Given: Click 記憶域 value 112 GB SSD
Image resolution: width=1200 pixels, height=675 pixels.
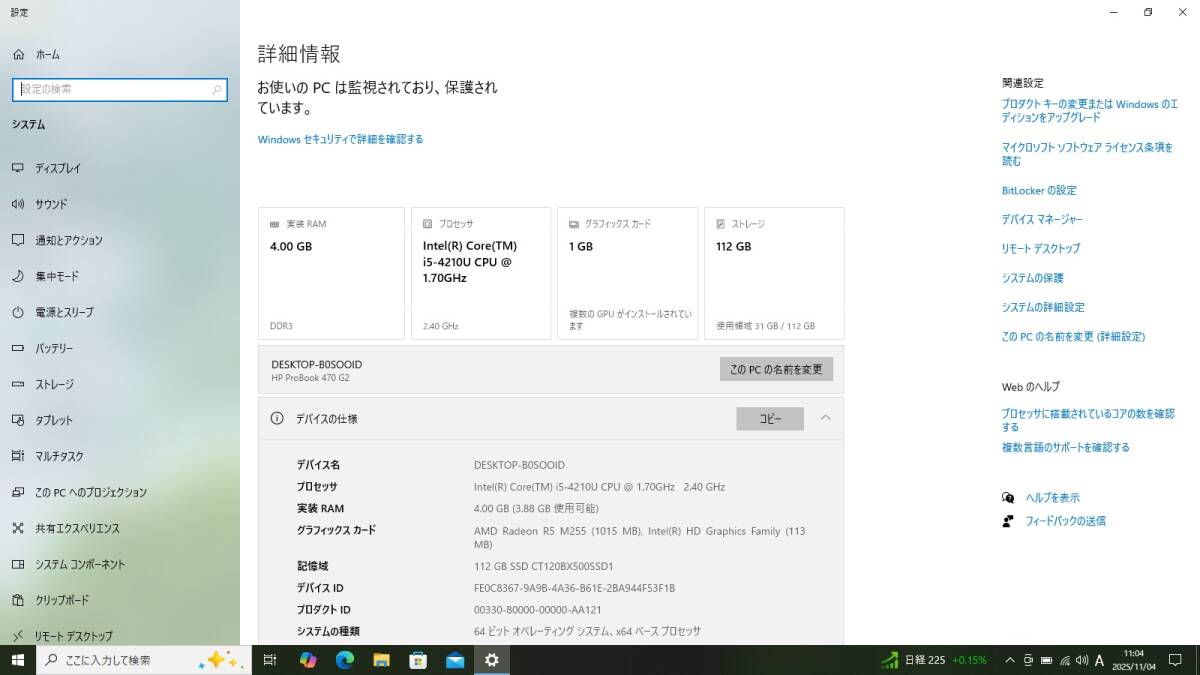Looking at the screenshot, I should [x=544, y=566].
